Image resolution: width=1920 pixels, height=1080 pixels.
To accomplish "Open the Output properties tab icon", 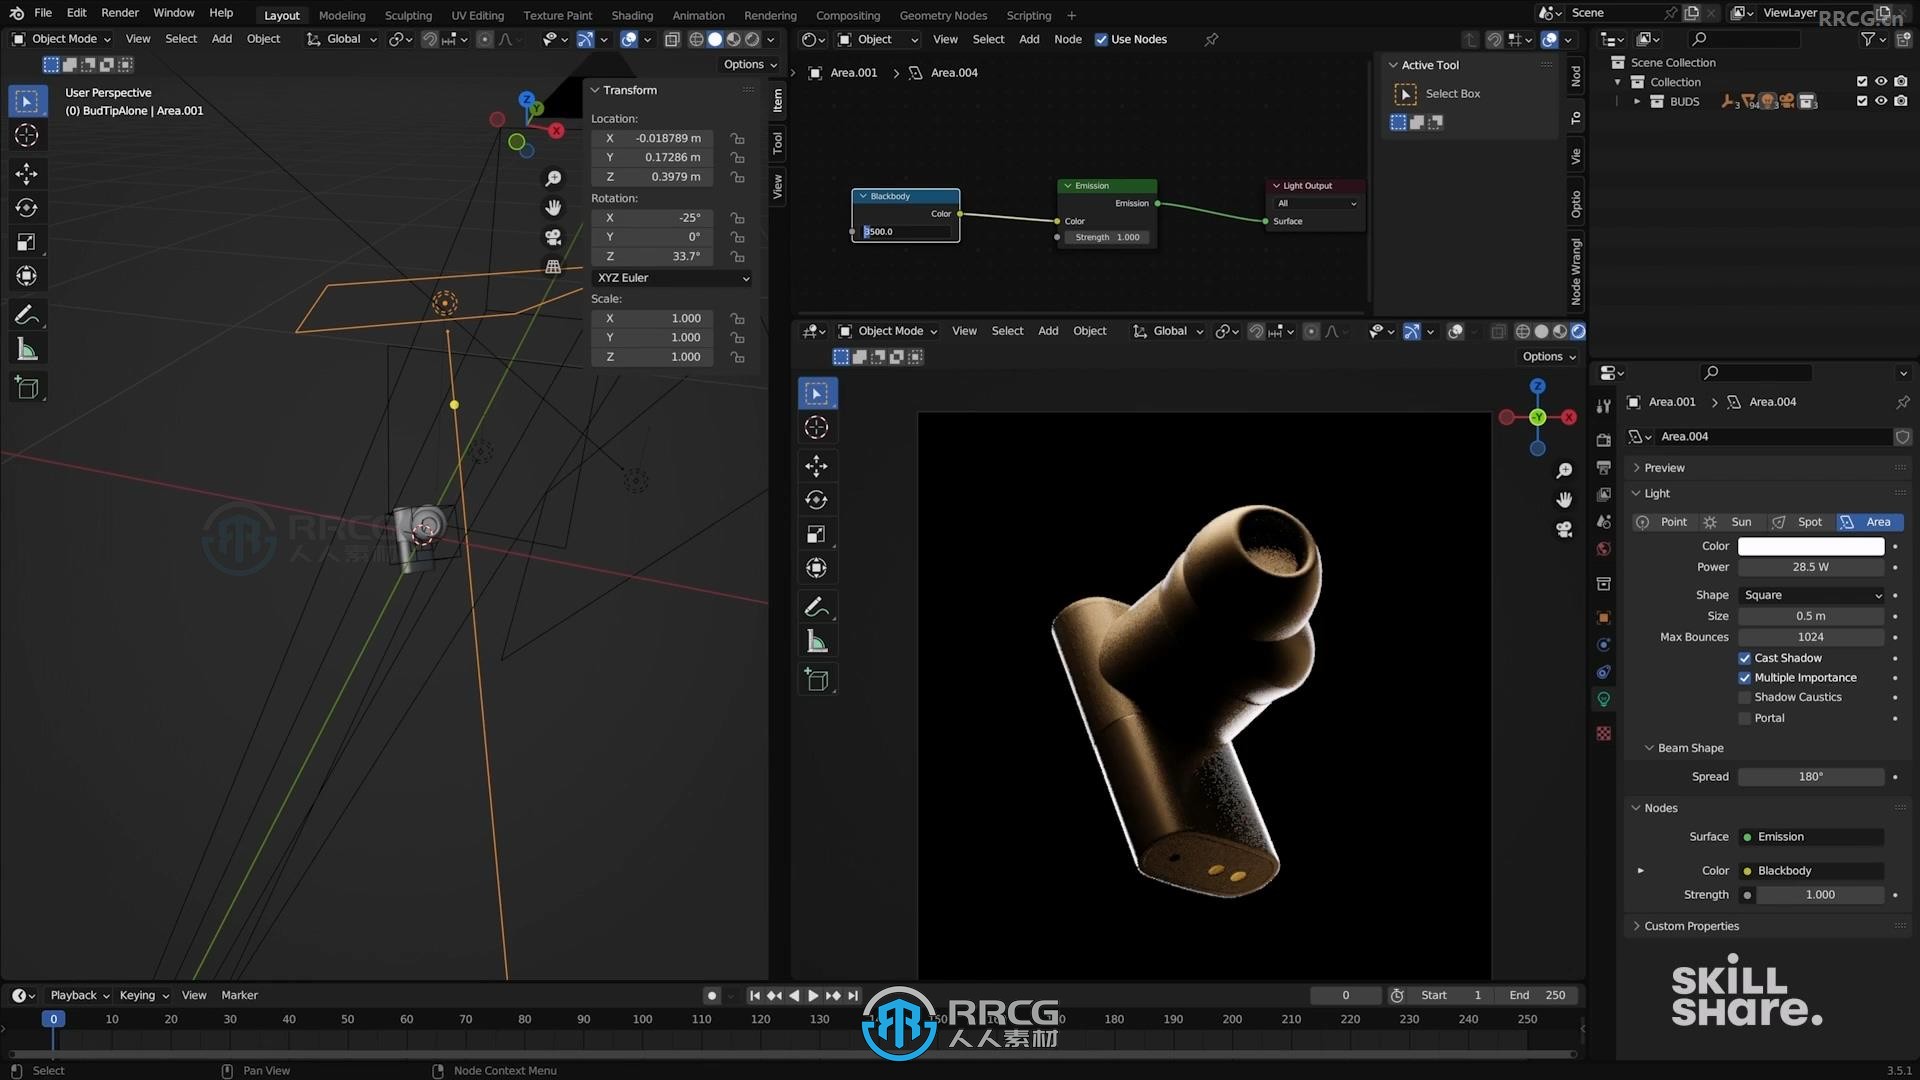I will point(1604,467).
